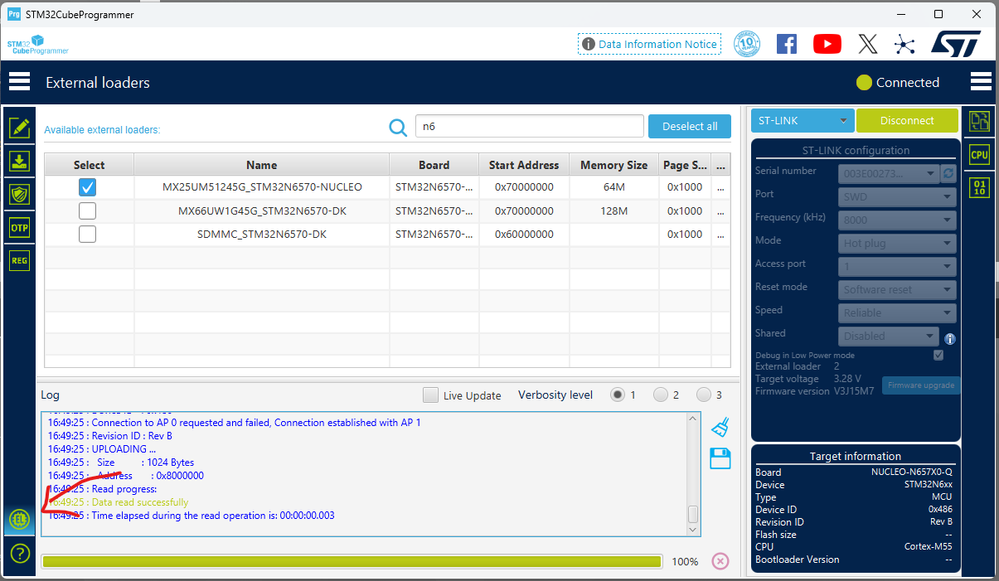
Task: Click the green 100% progress bar
Action: (352, 561)
